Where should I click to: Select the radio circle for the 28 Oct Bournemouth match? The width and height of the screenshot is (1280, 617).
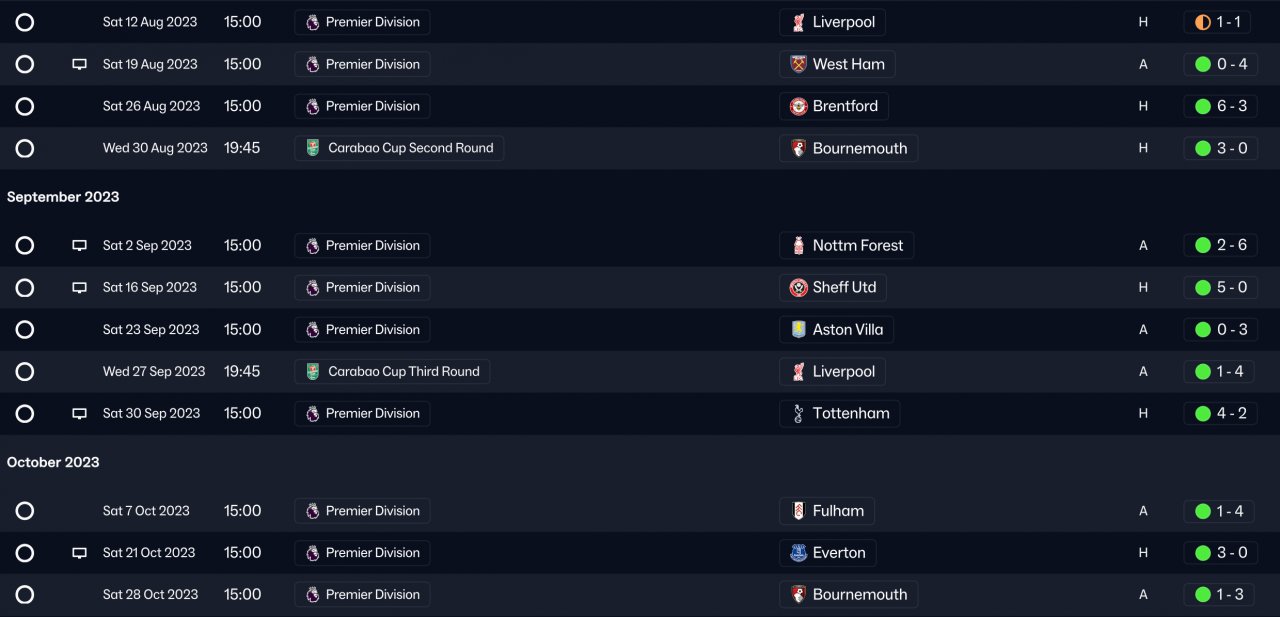tap(25, 595)
